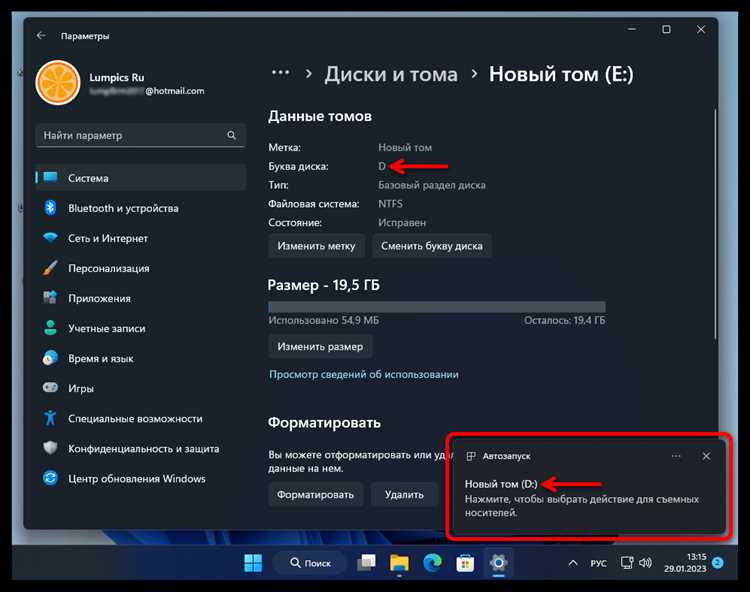The image size is (750, 592).
Task: Select Сеть и Интернет category
Action: pos(141,238)
